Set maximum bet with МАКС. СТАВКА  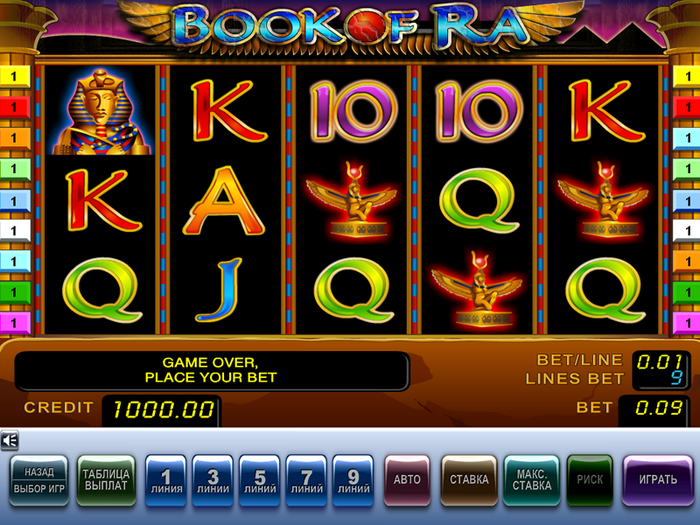pyautogui.click(x=532, y=480)
